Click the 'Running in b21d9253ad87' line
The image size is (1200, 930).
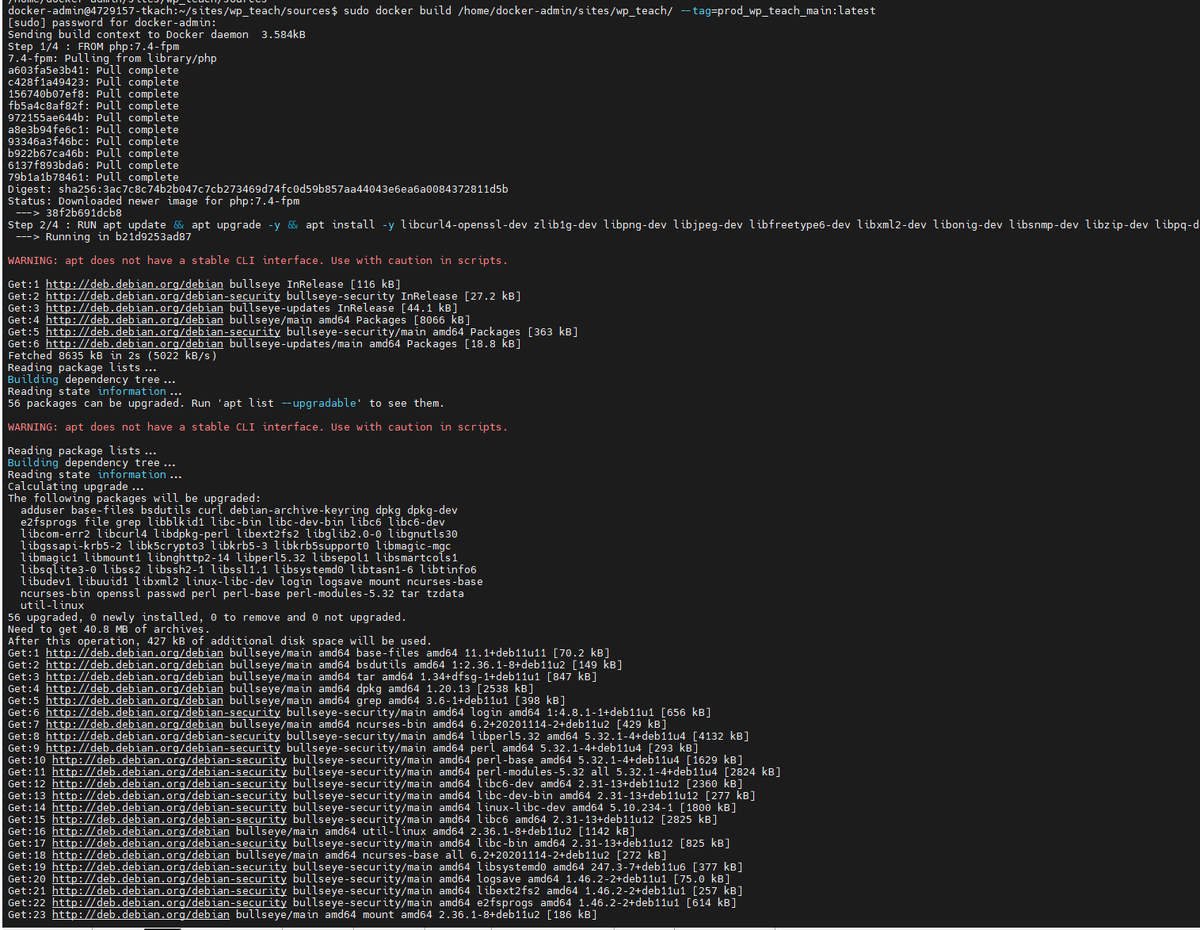[x=103, y=237]
